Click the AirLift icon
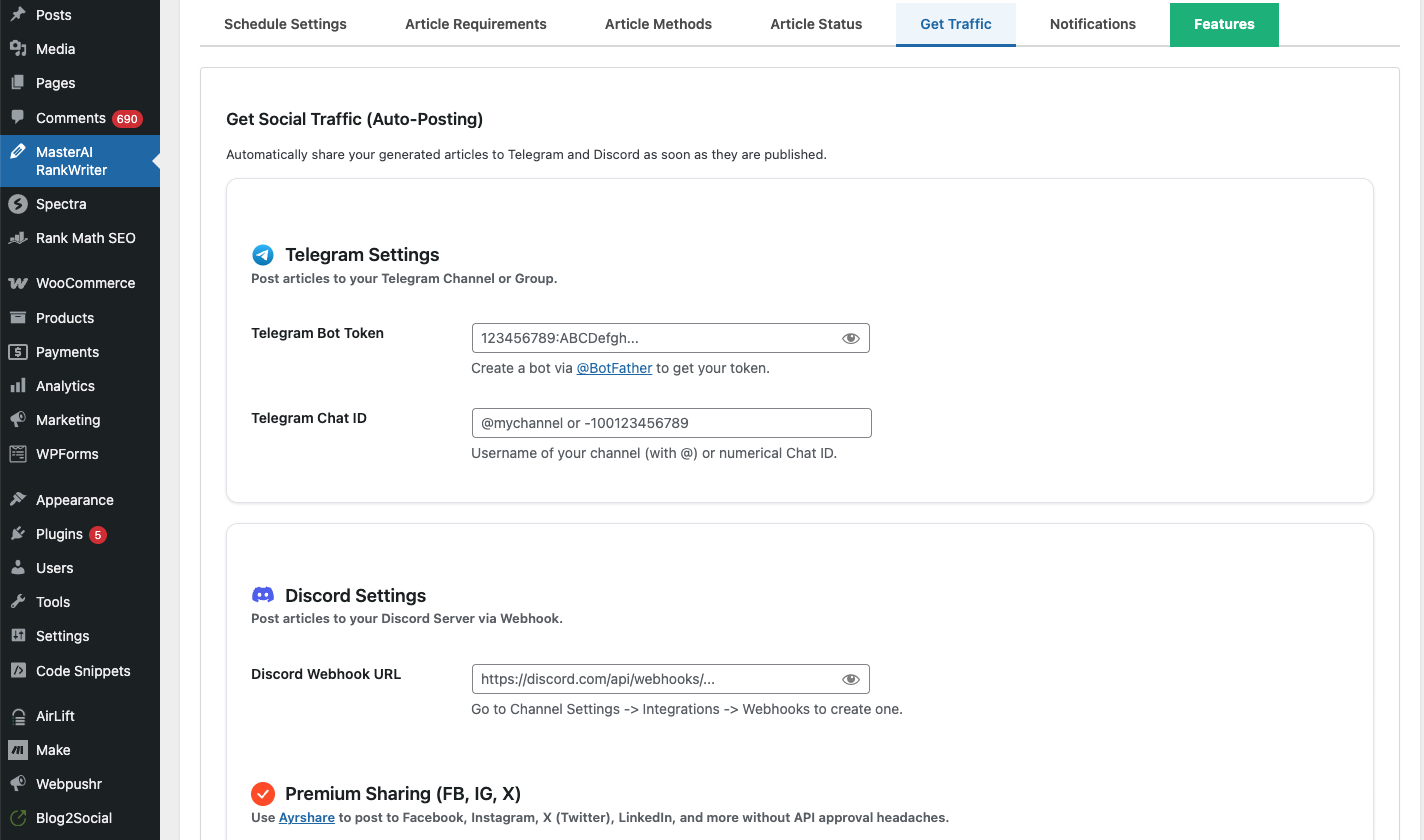 pyautogui.click(x=18, y=716)
